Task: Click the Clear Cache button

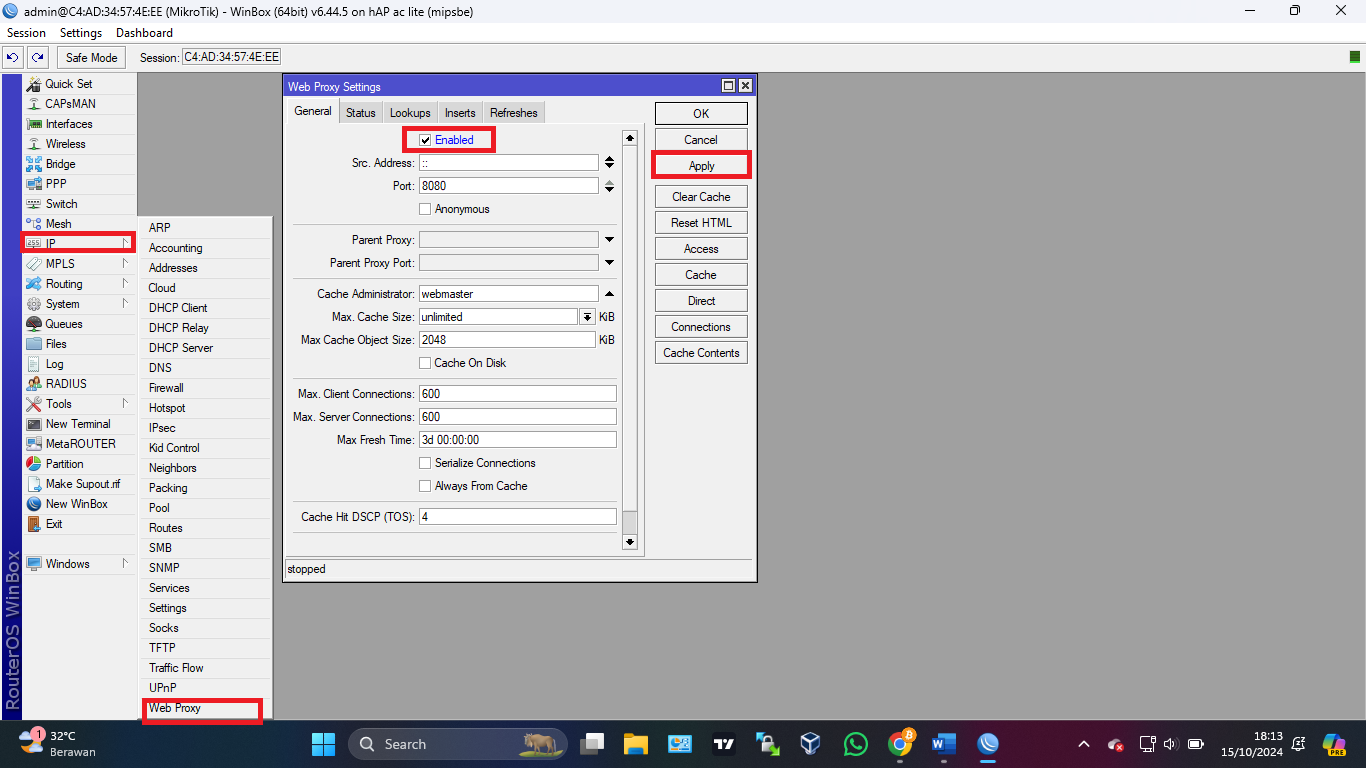Action: 701,197
